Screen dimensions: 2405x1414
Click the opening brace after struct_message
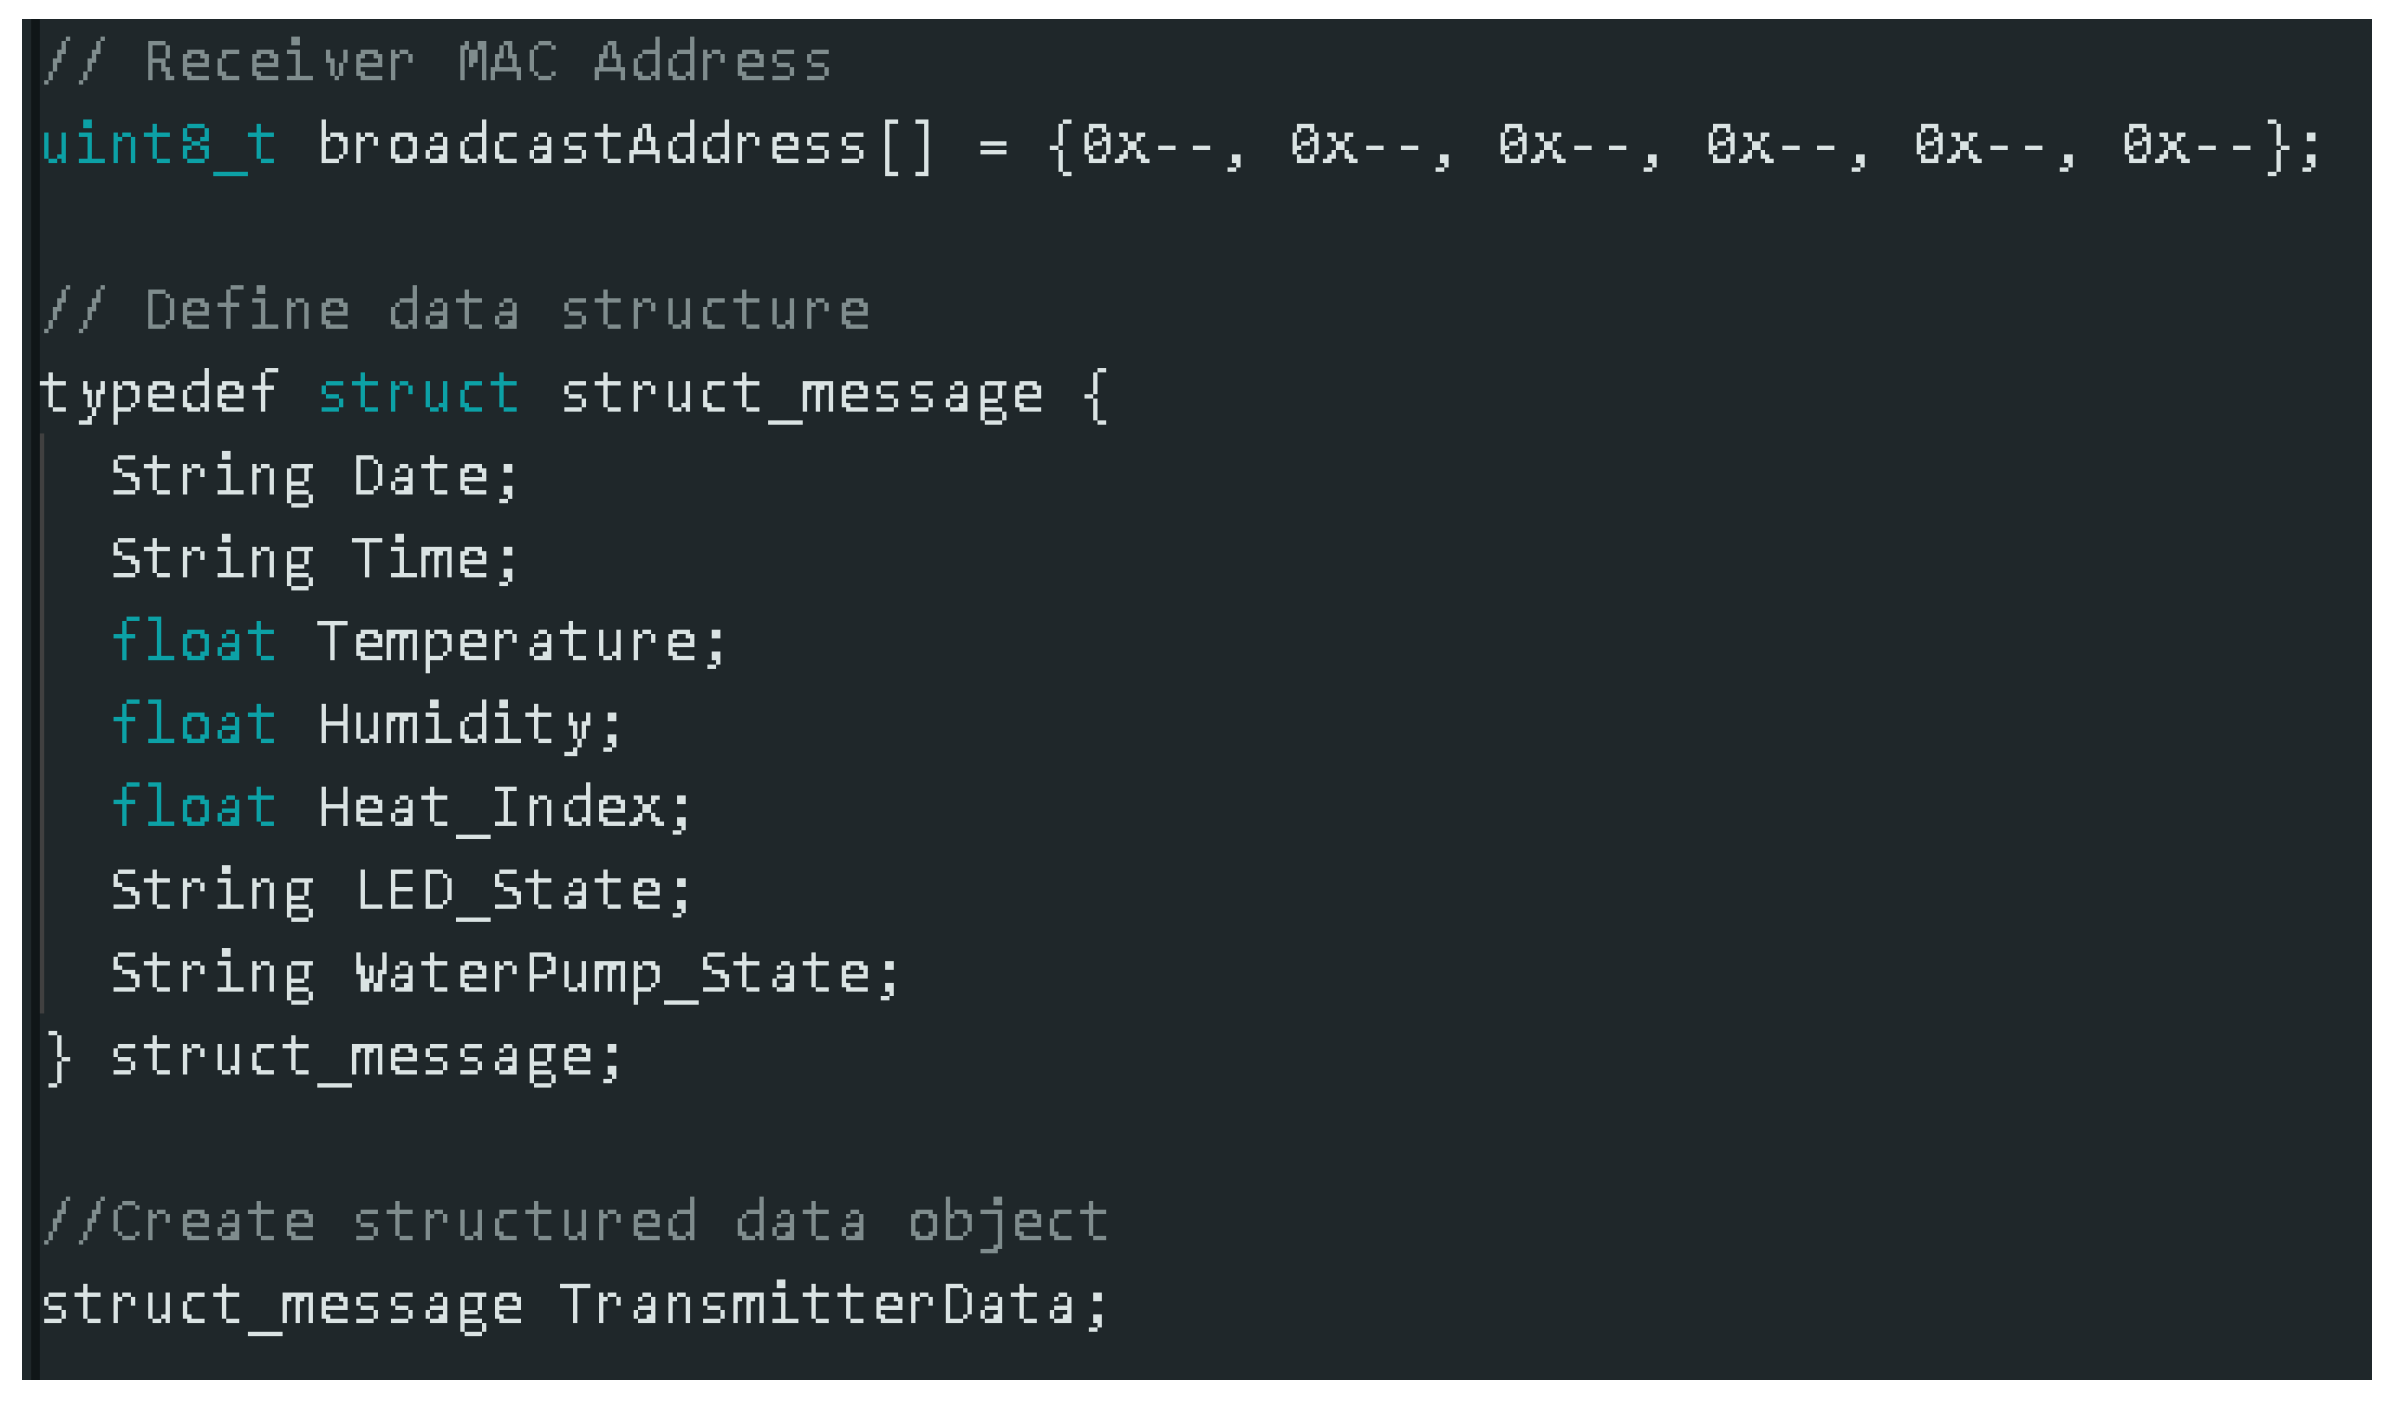tap(1096, 395)
